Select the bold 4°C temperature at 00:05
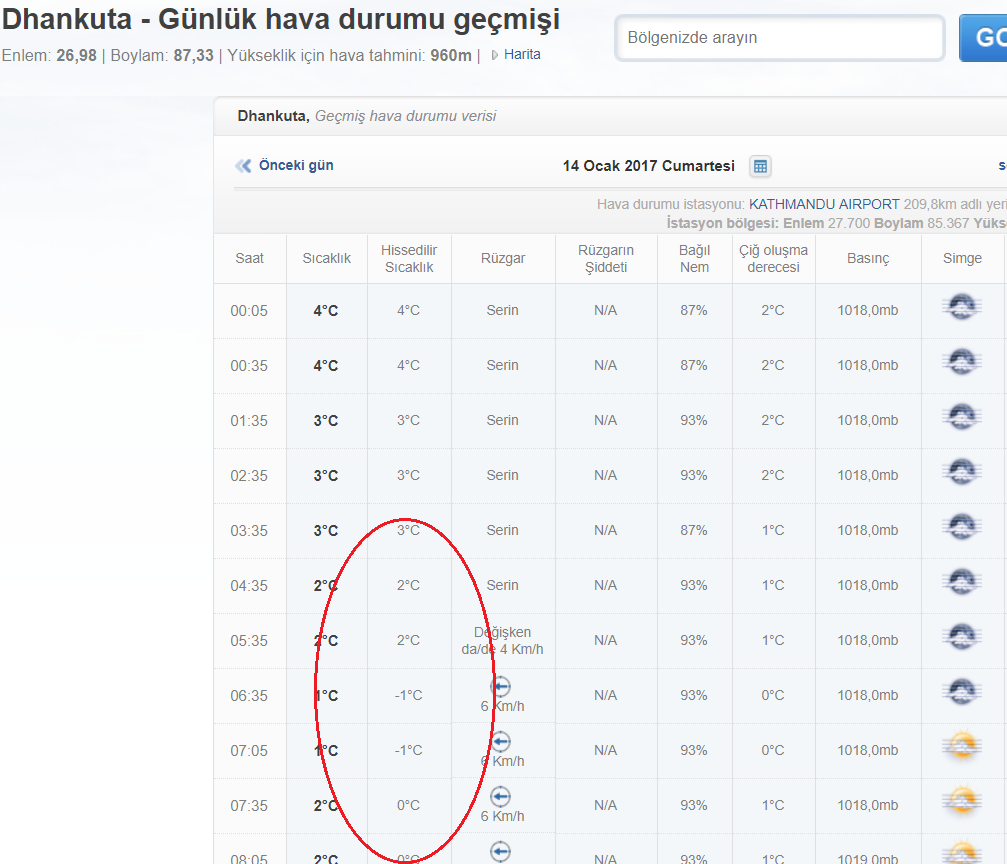1007x864 pixels. 326,311
